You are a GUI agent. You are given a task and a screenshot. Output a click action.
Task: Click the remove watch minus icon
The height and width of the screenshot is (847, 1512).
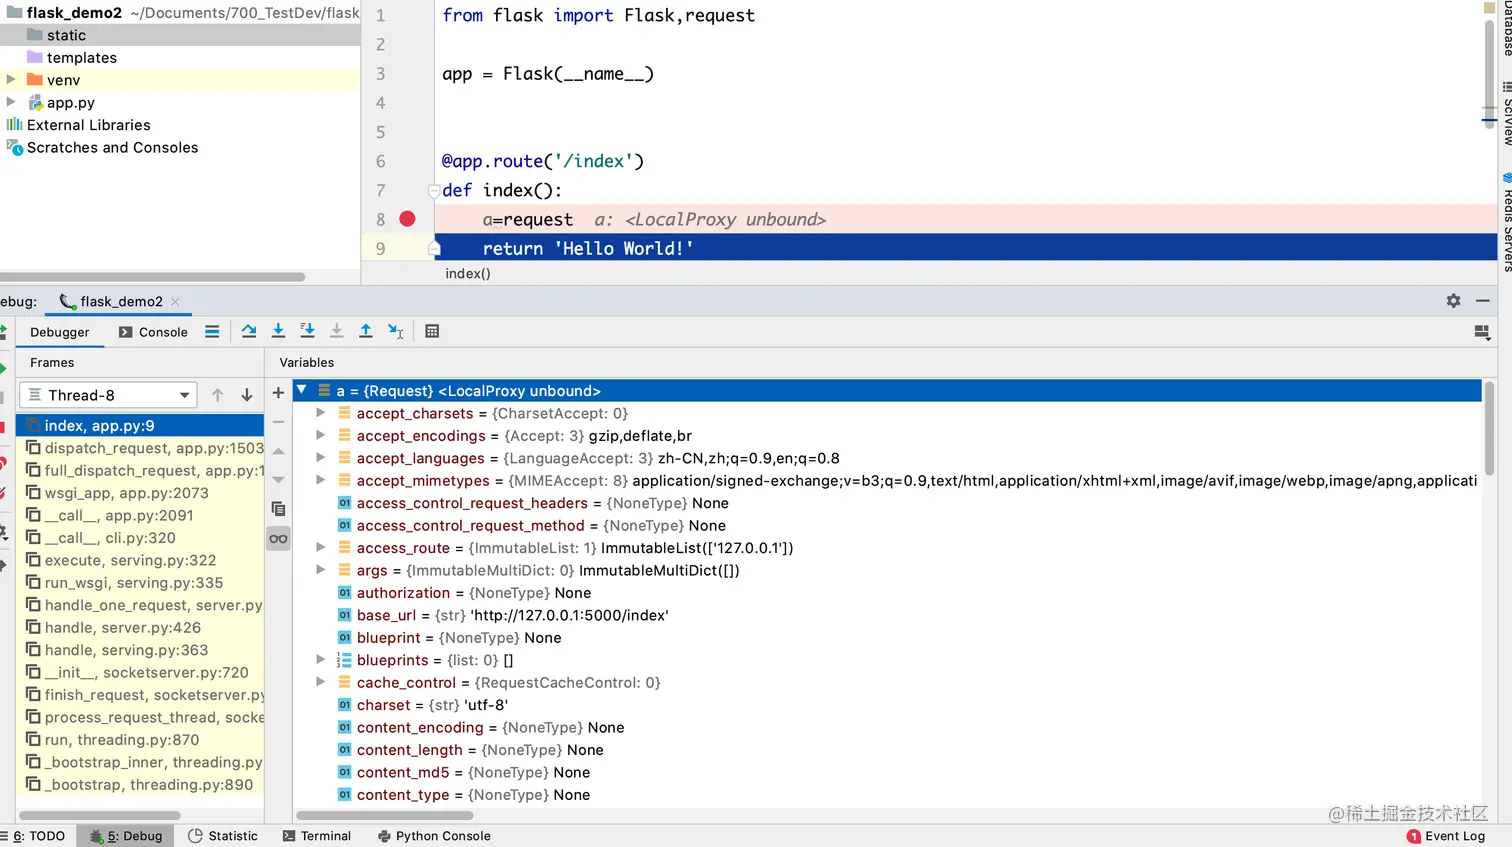click(278, 422)
